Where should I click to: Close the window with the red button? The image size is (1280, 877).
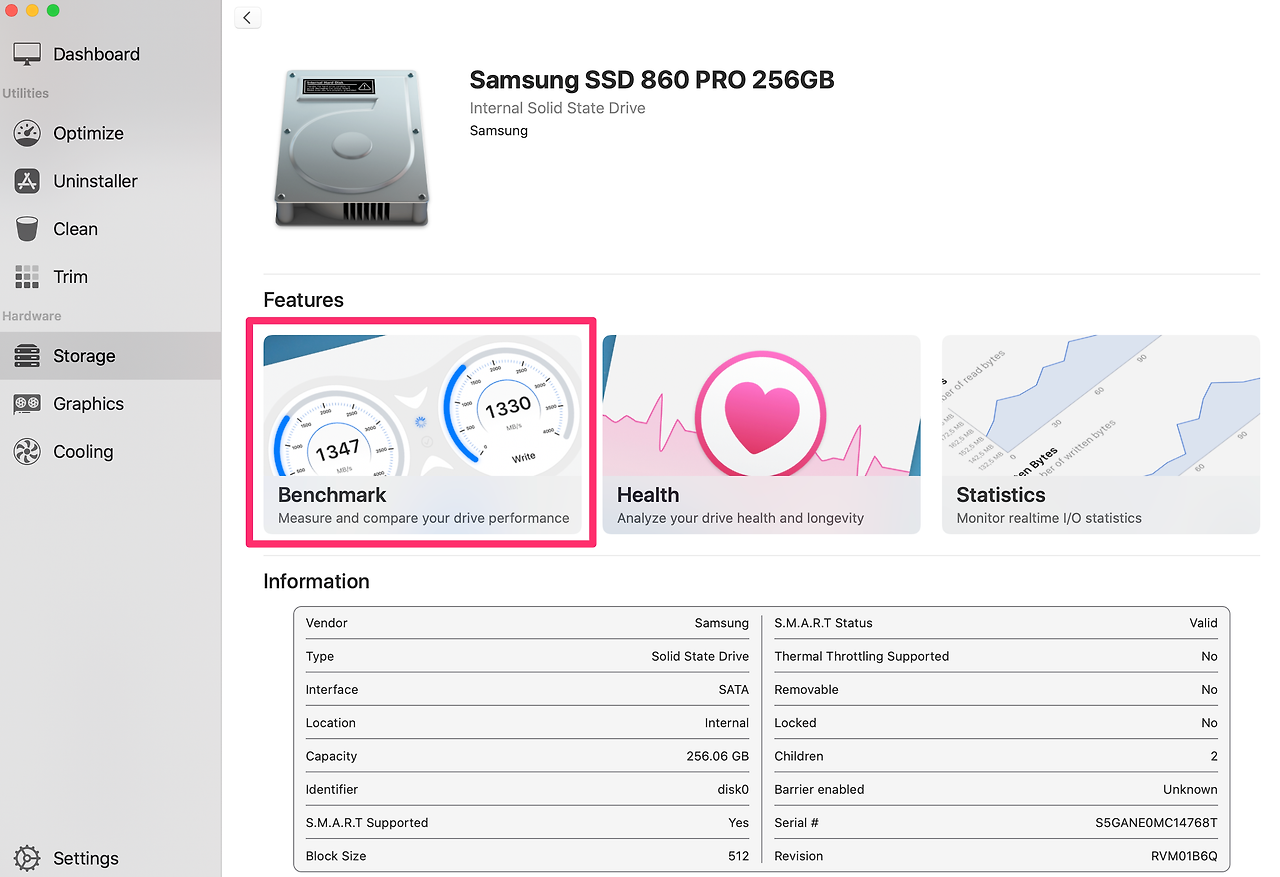pyautogui.click(x=11, y=10)
